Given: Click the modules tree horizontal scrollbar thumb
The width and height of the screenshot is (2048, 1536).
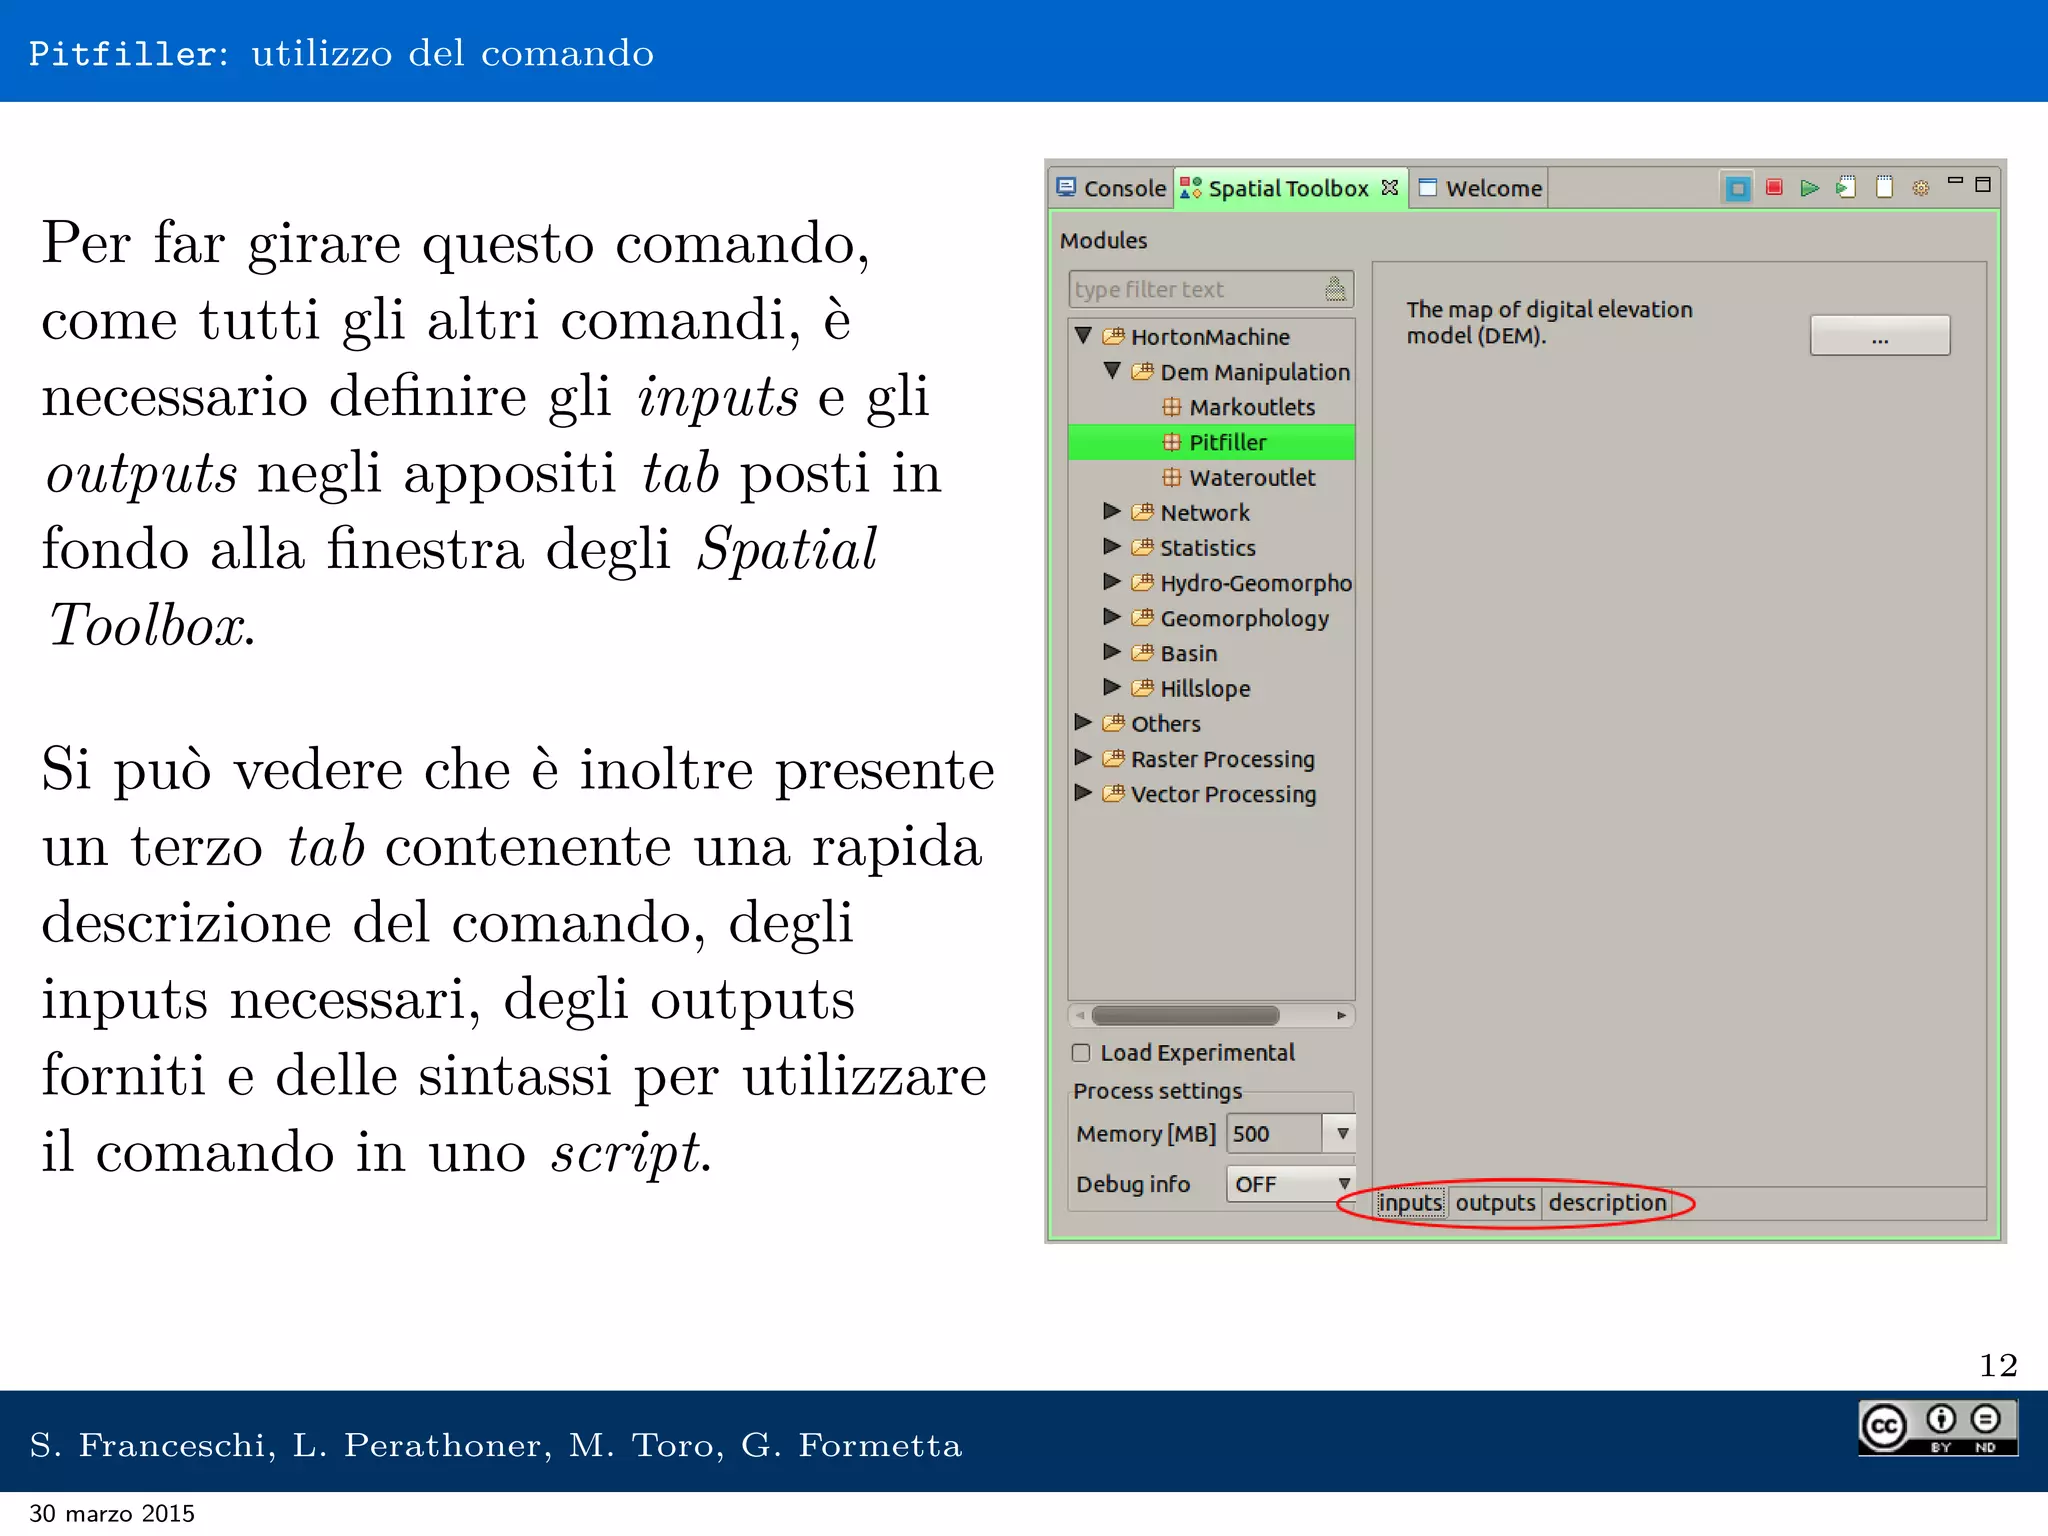Looking at the screenshot, I should click(x=1186, y=1015).
